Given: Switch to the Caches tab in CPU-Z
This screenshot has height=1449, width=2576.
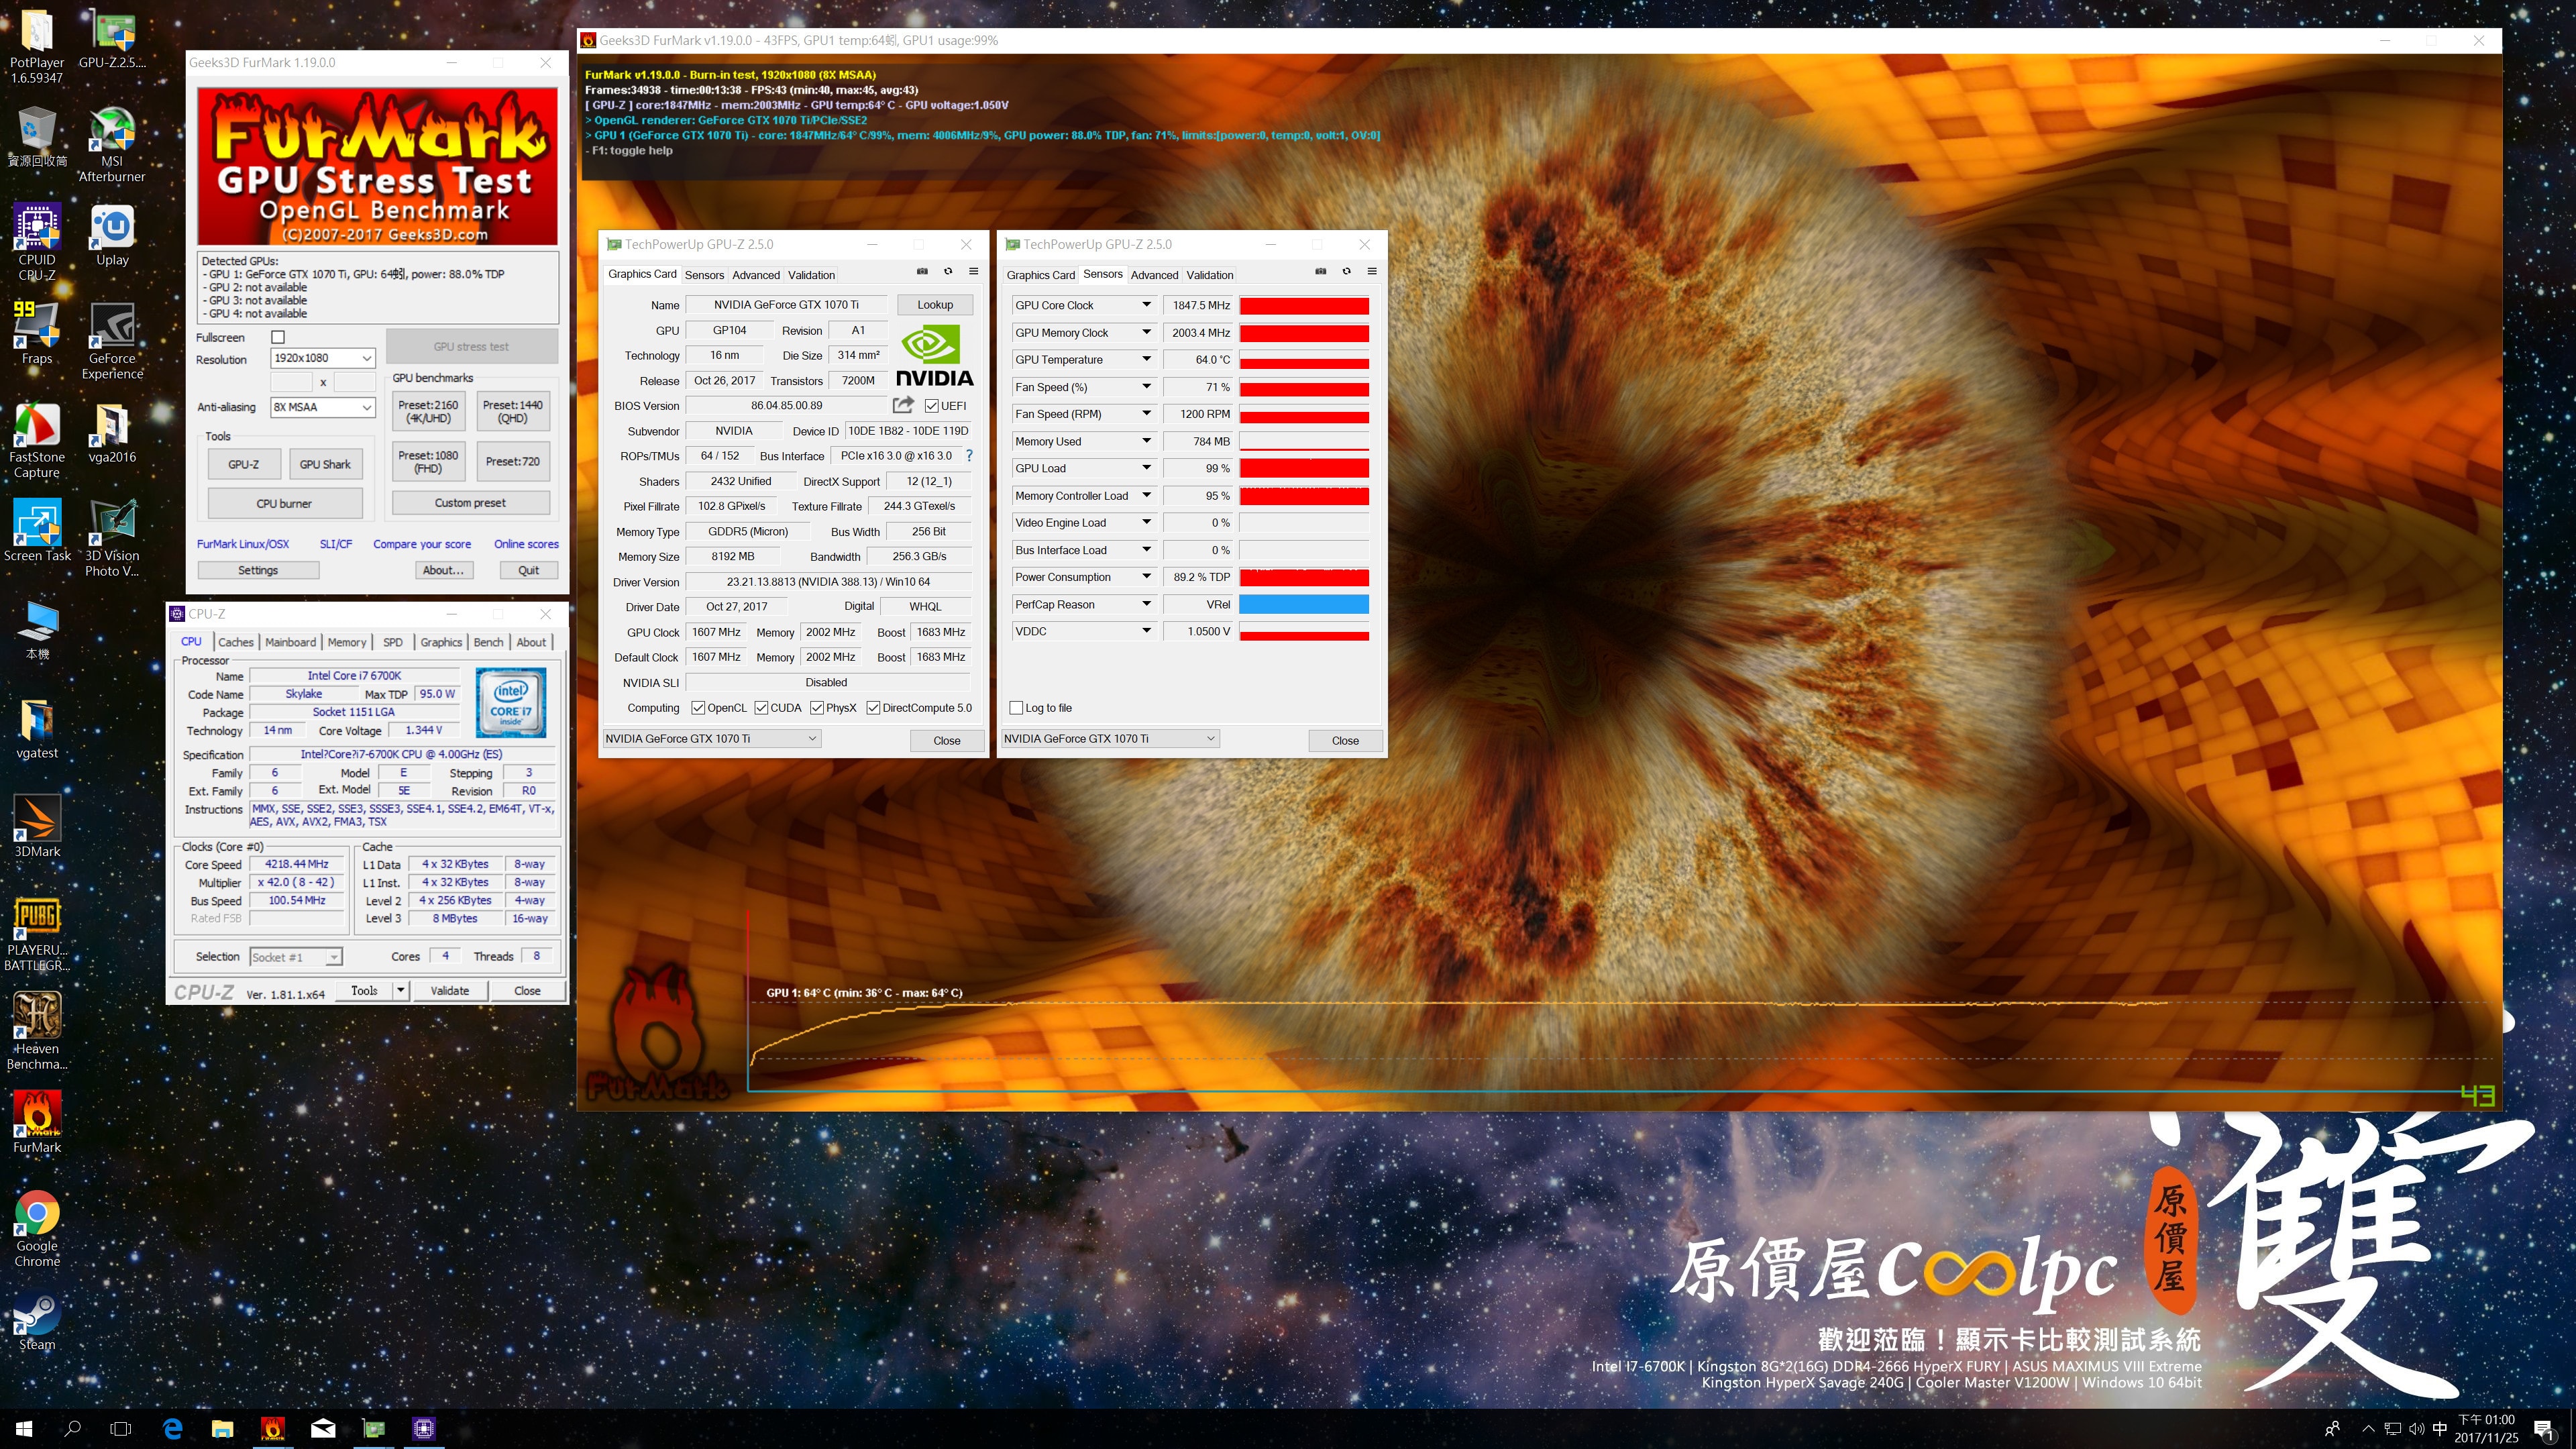Looking at the screenshot, I should [236, 642].
